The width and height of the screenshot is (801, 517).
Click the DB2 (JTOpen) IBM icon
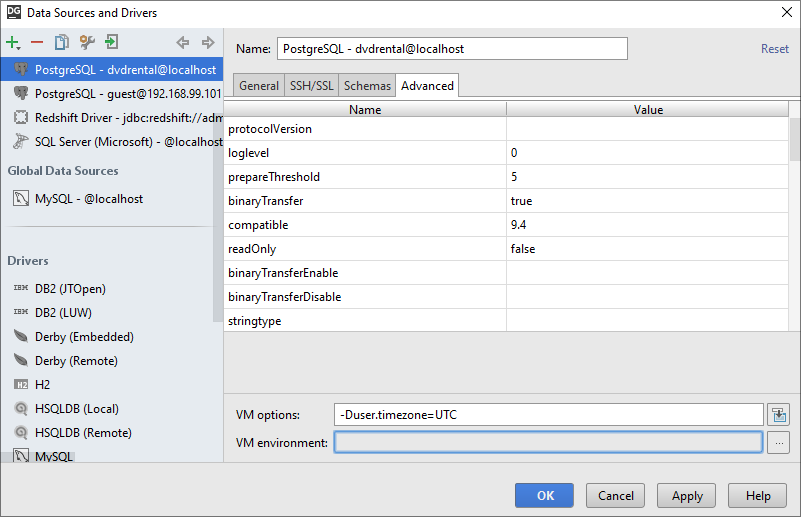tap(21, 288)
